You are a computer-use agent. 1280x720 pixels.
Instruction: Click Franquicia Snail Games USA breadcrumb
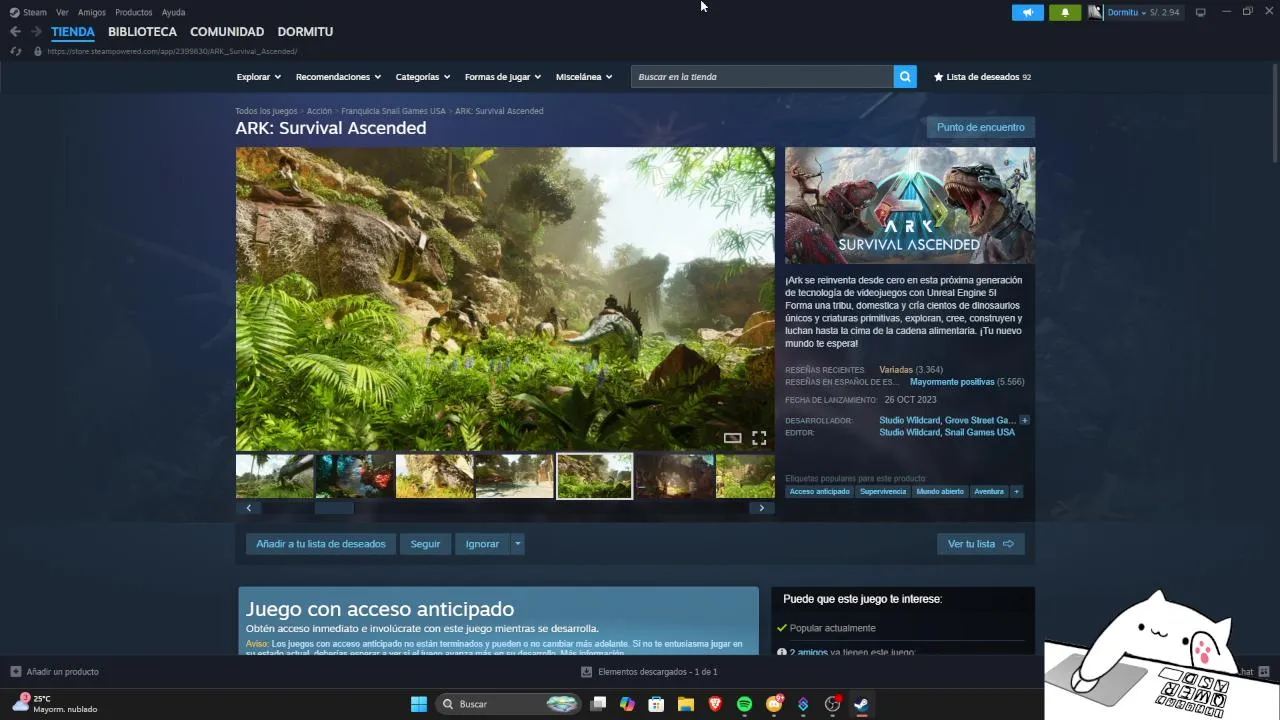[x=393, y=111]
